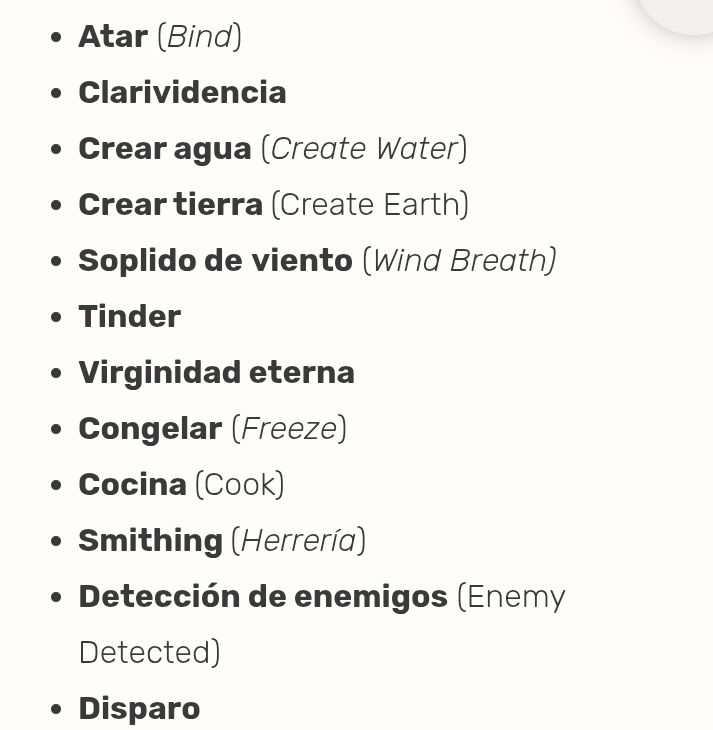
Task: Click the bold word Congelar
Action: click(150, 429)
